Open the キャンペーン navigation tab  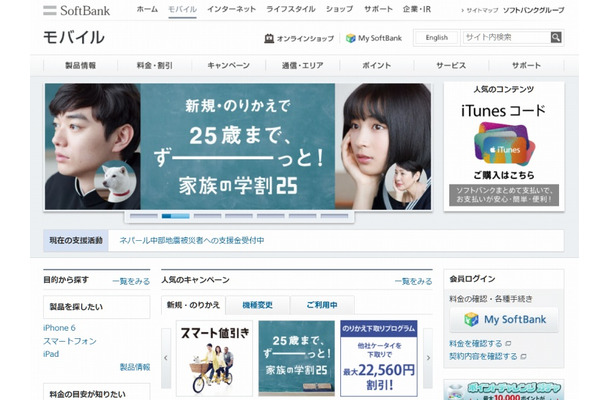[228, 65]
